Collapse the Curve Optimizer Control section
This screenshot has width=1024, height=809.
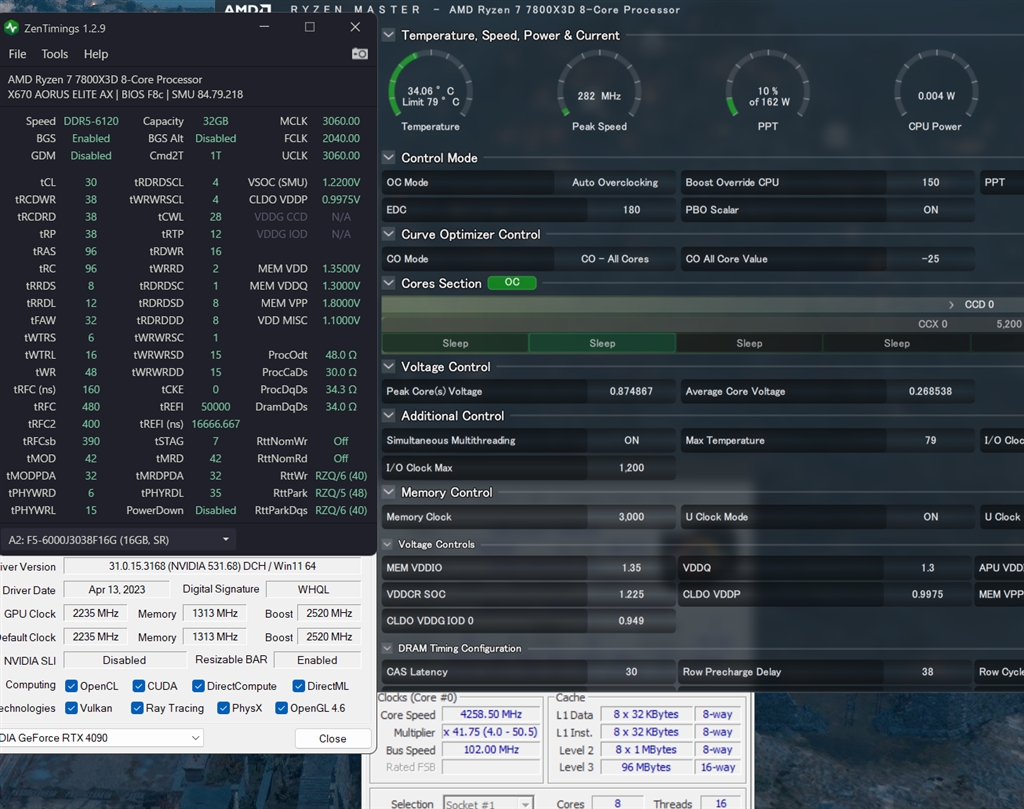(x=389, y=235)
